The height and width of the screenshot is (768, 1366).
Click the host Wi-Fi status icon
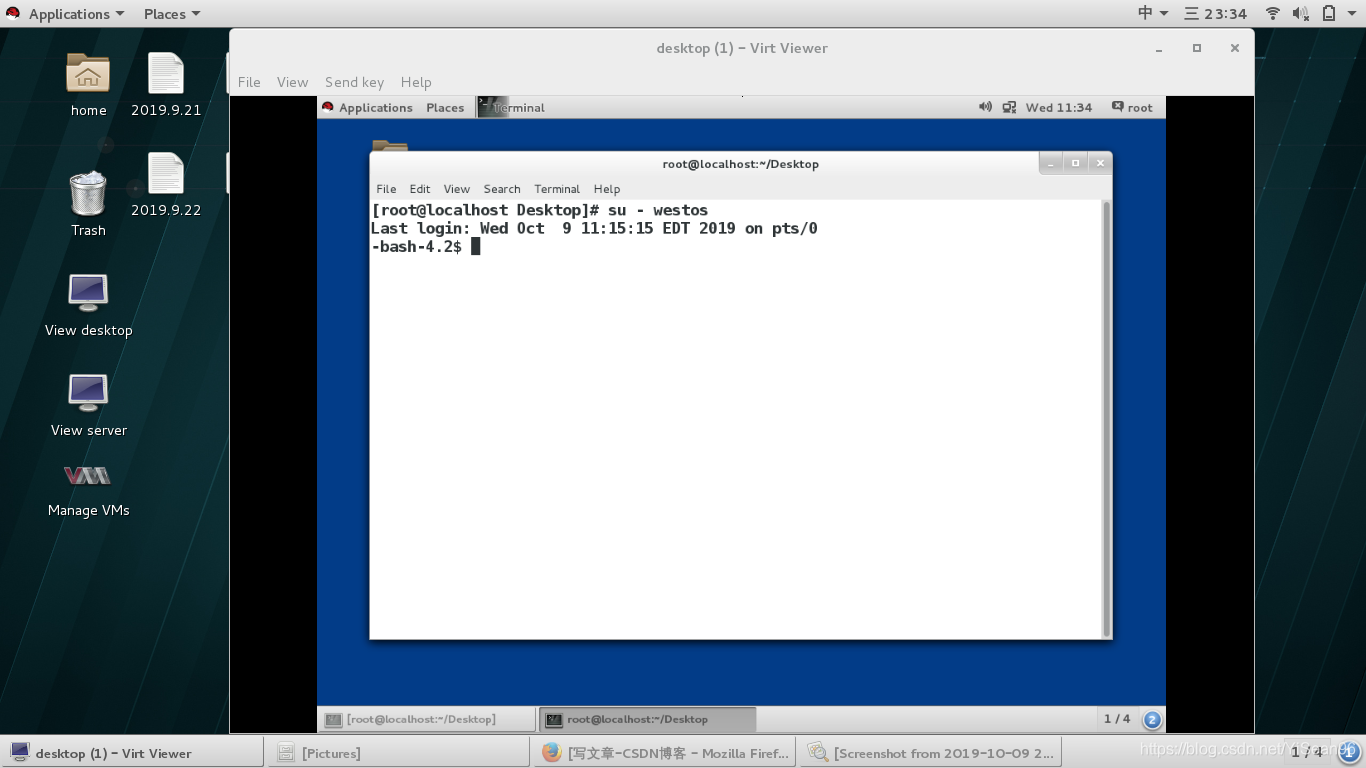tap(1273, 13)
